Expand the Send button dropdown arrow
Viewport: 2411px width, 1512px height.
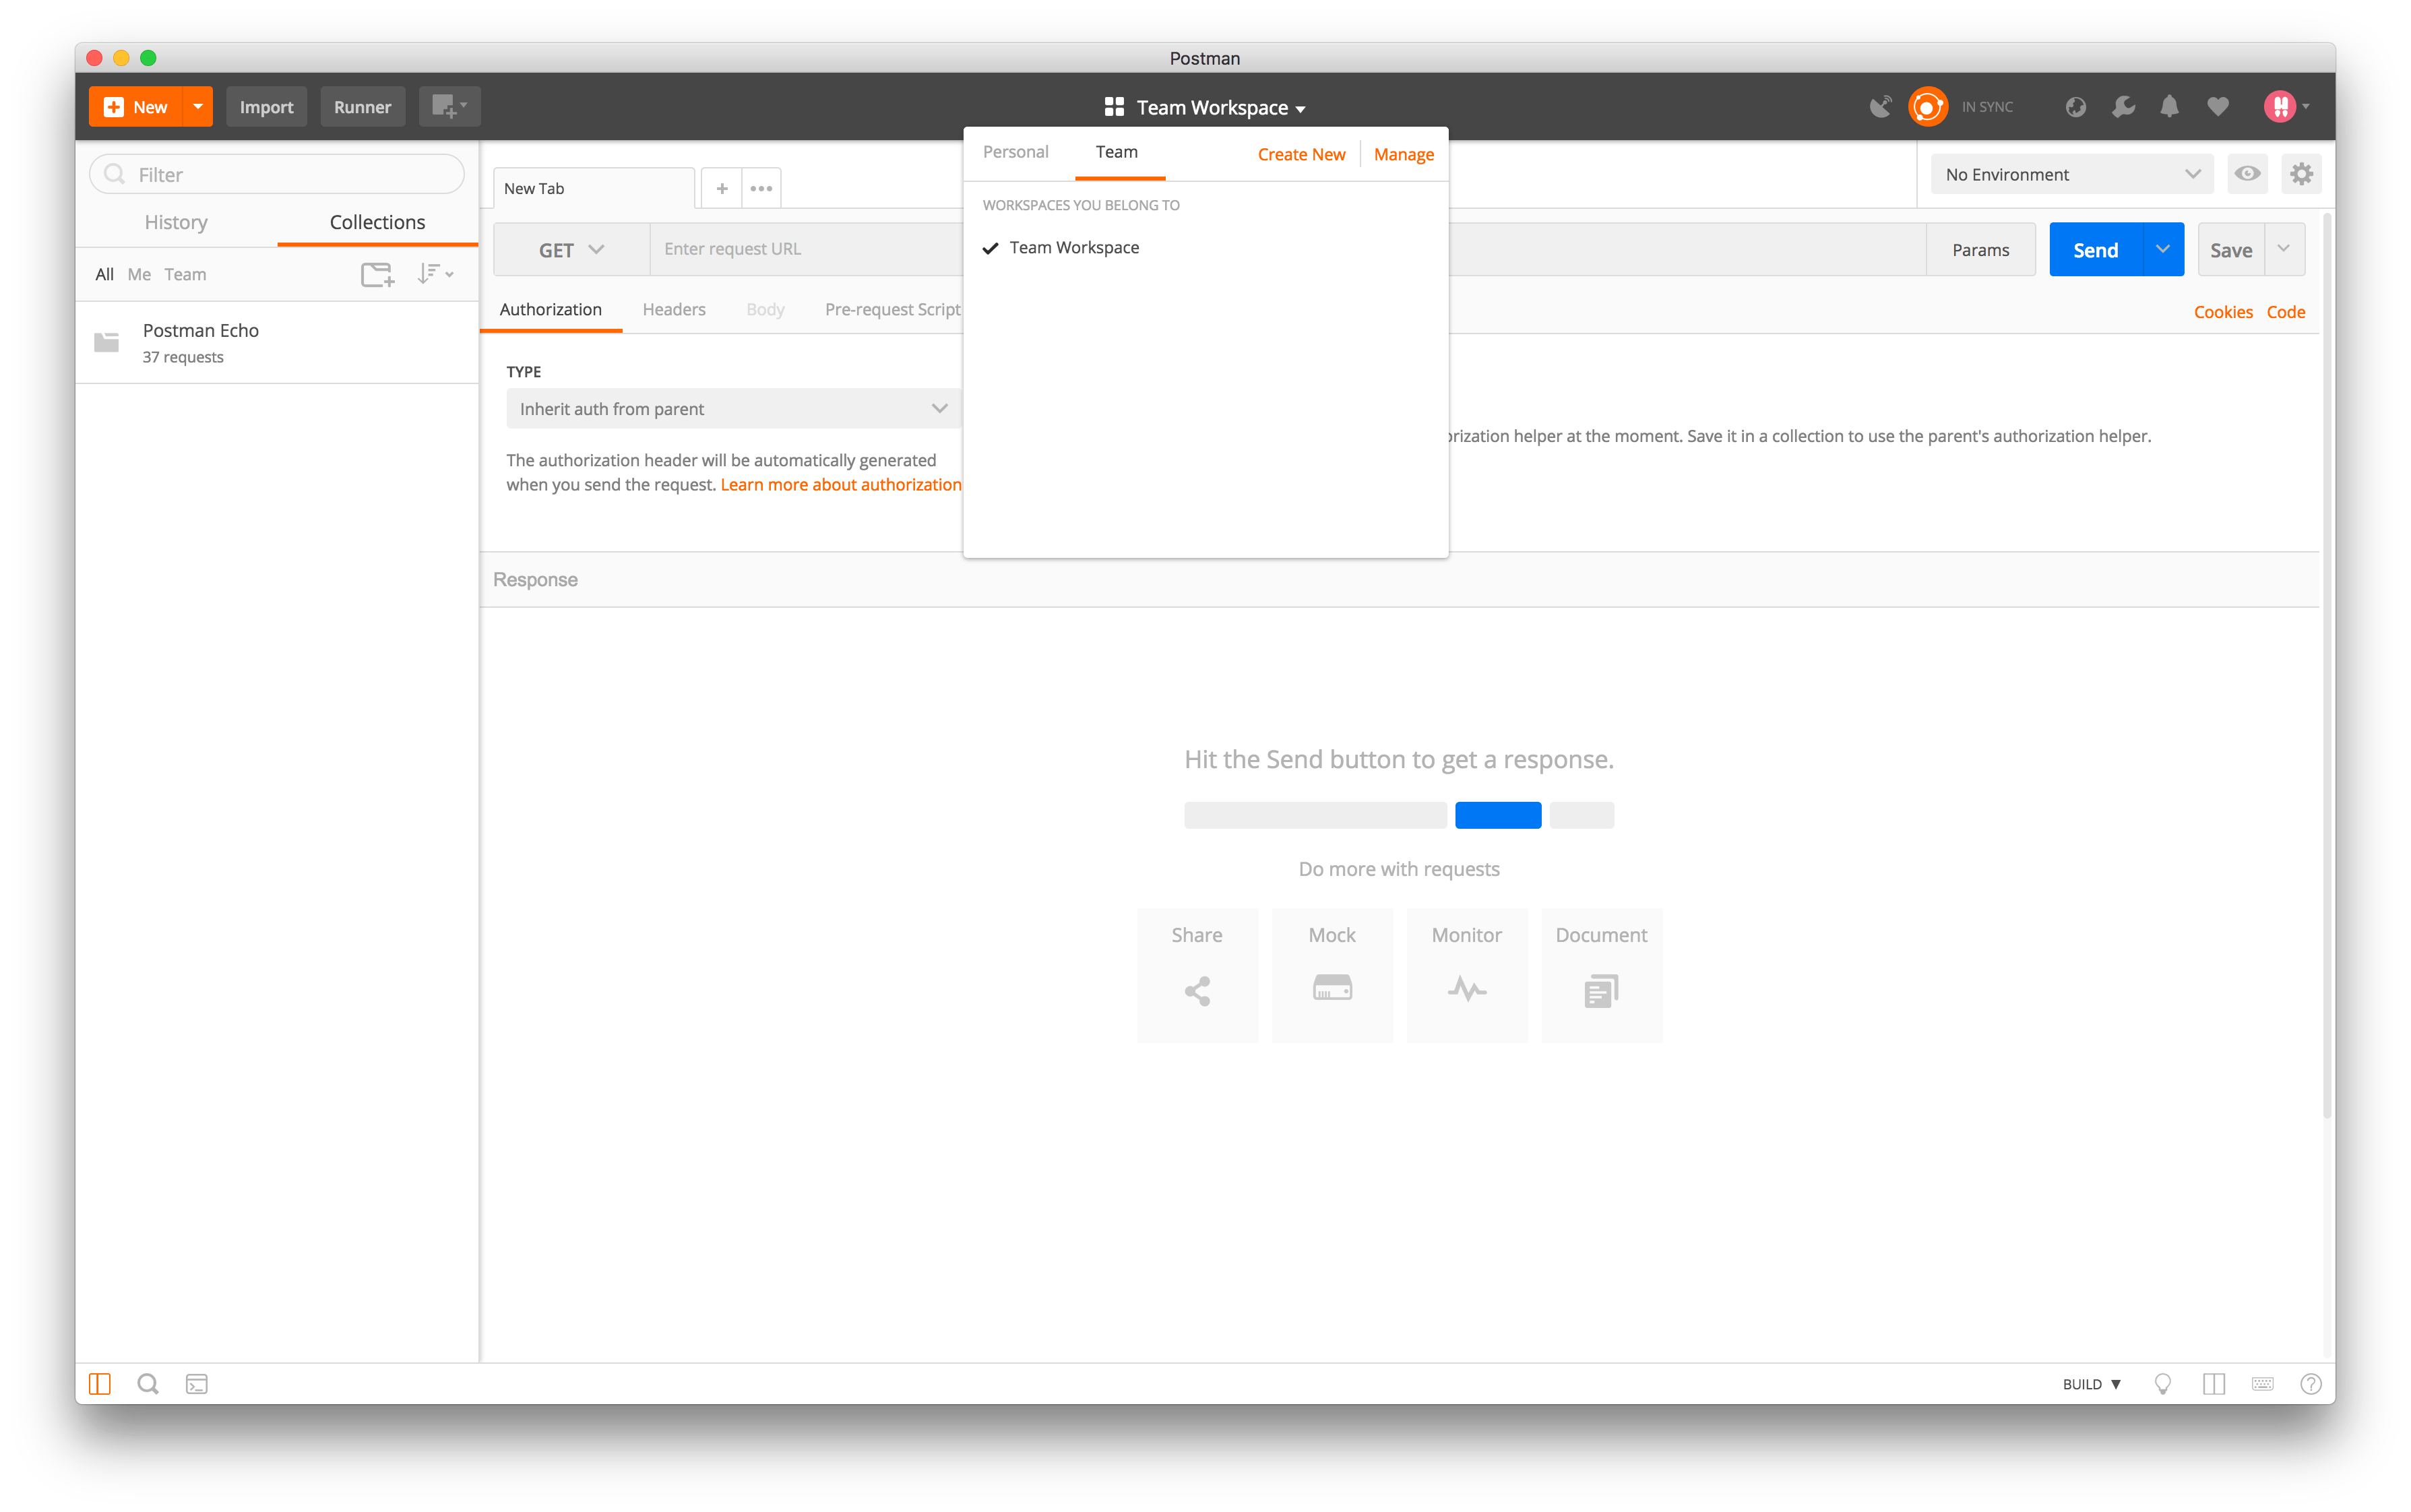(x=2163, y=250)
